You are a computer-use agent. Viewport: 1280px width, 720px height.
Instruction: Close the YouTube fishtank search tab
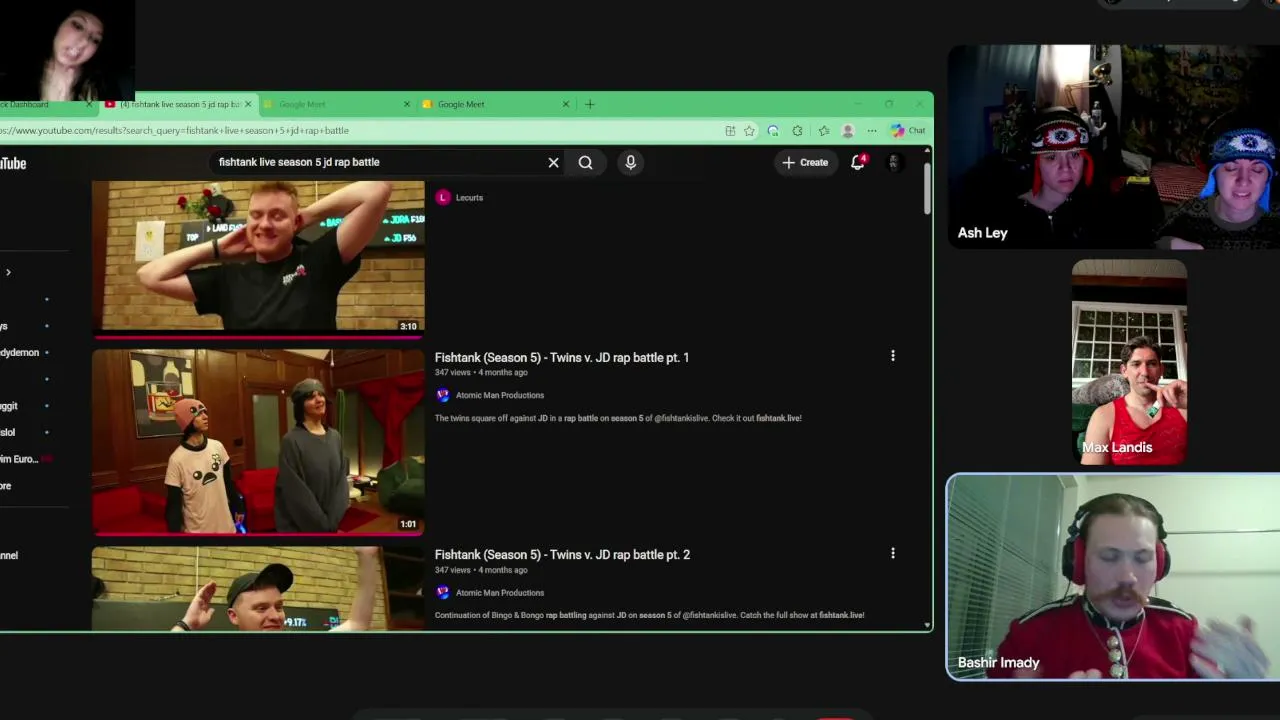coord(248,104)
